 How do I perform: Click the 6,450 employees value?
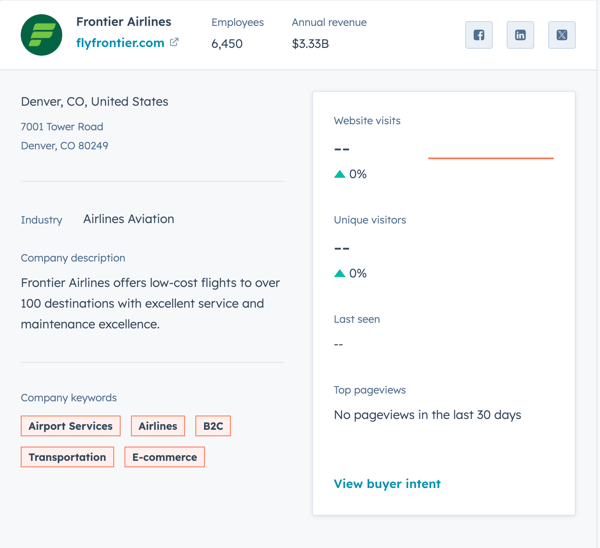pyautogui.click(x=227, y=44)
